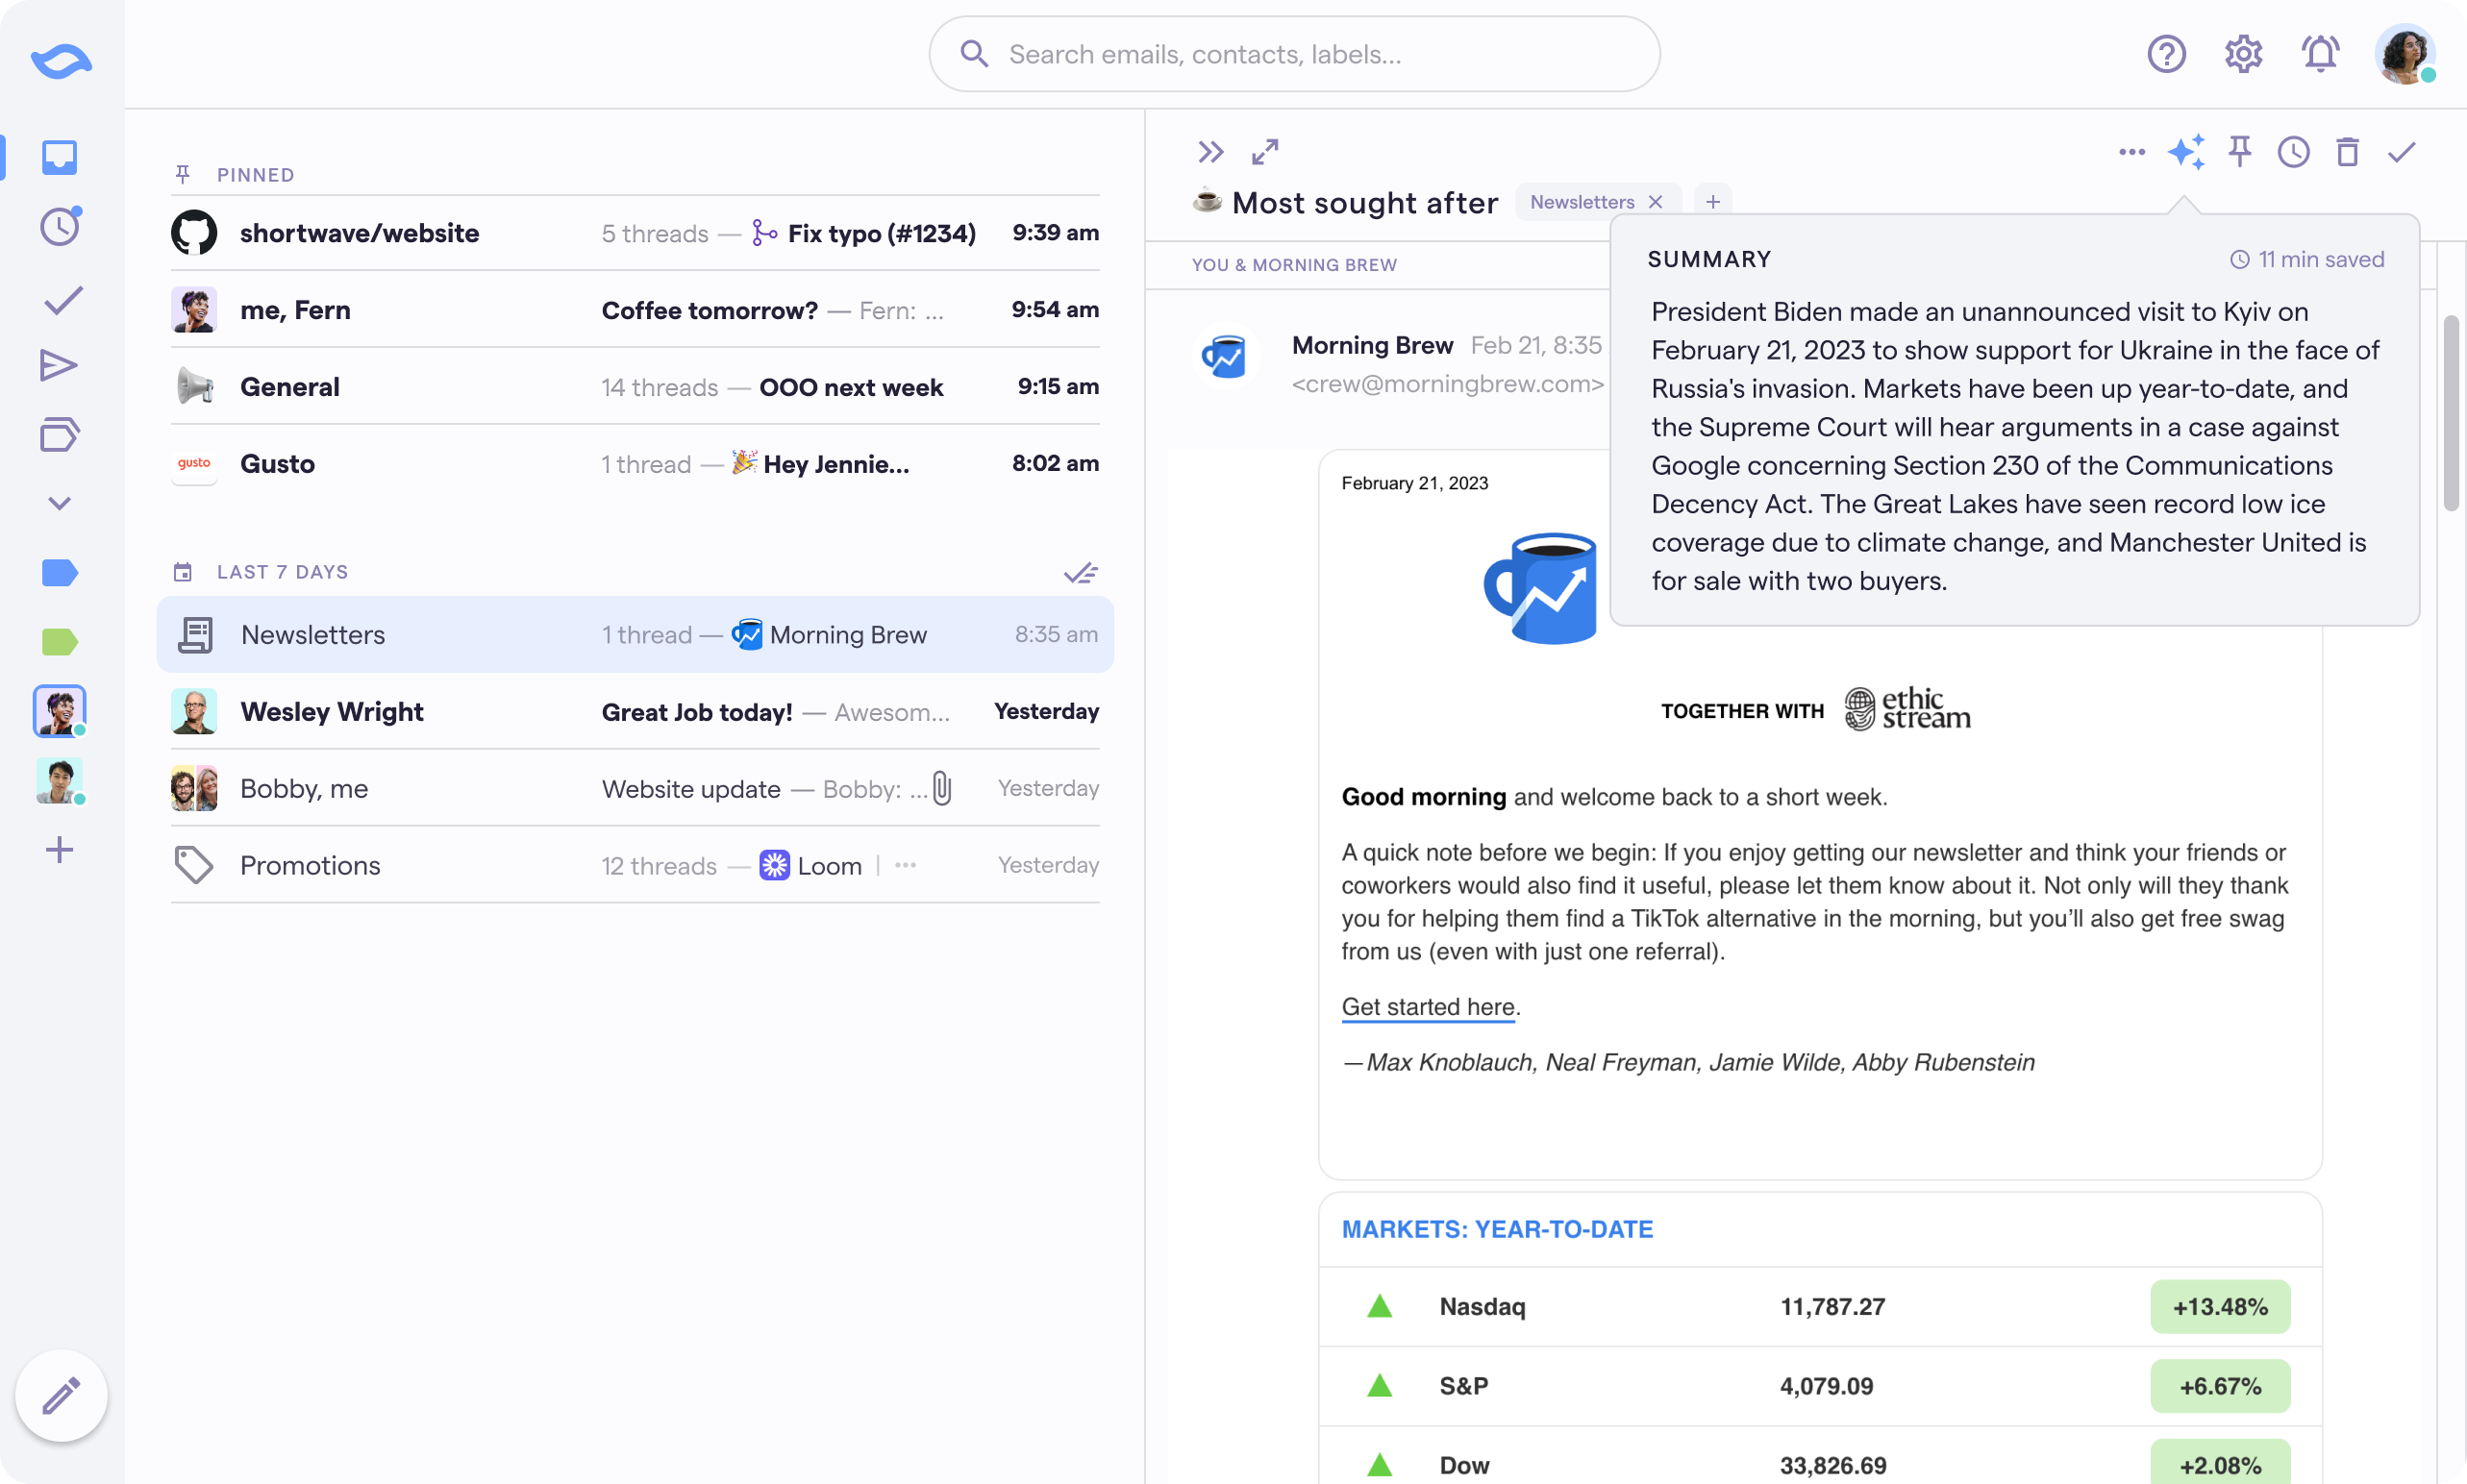
Task: Collapse the thread pane double chevron
Action: click(x=1210, y=152)
